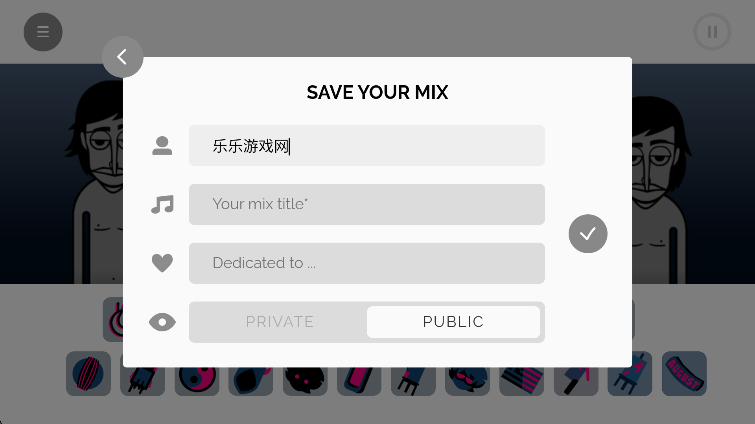Choose the AUGUST banner sound icon
The height and width of the screenshot is (424, 755).
coord(684,373)
